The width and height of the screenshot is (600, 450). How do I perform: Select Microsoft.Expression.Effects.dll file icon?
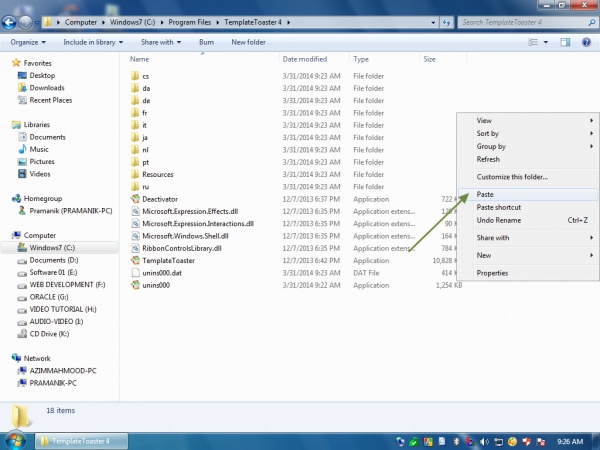(135, 211)
